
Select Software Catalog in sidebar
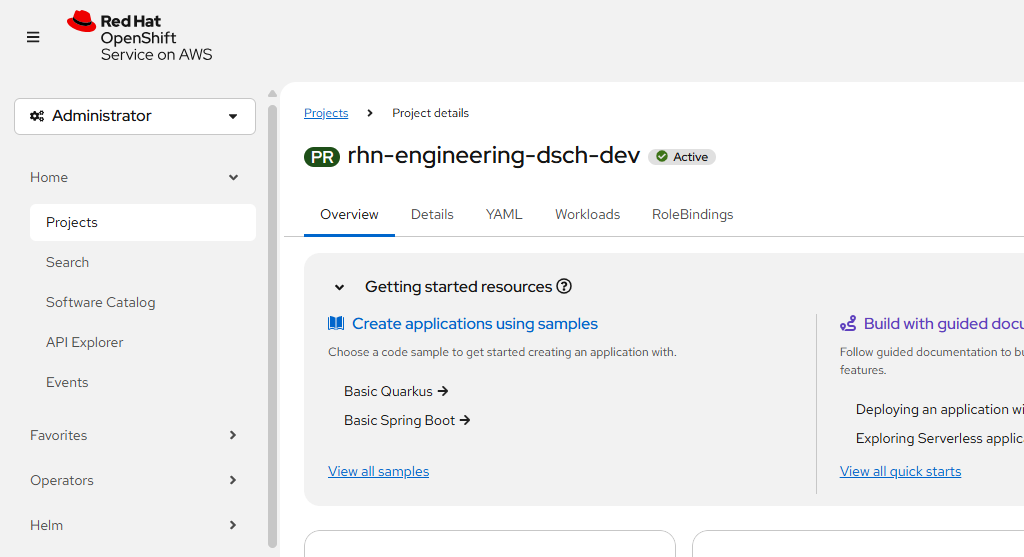[x=101, y=303]
